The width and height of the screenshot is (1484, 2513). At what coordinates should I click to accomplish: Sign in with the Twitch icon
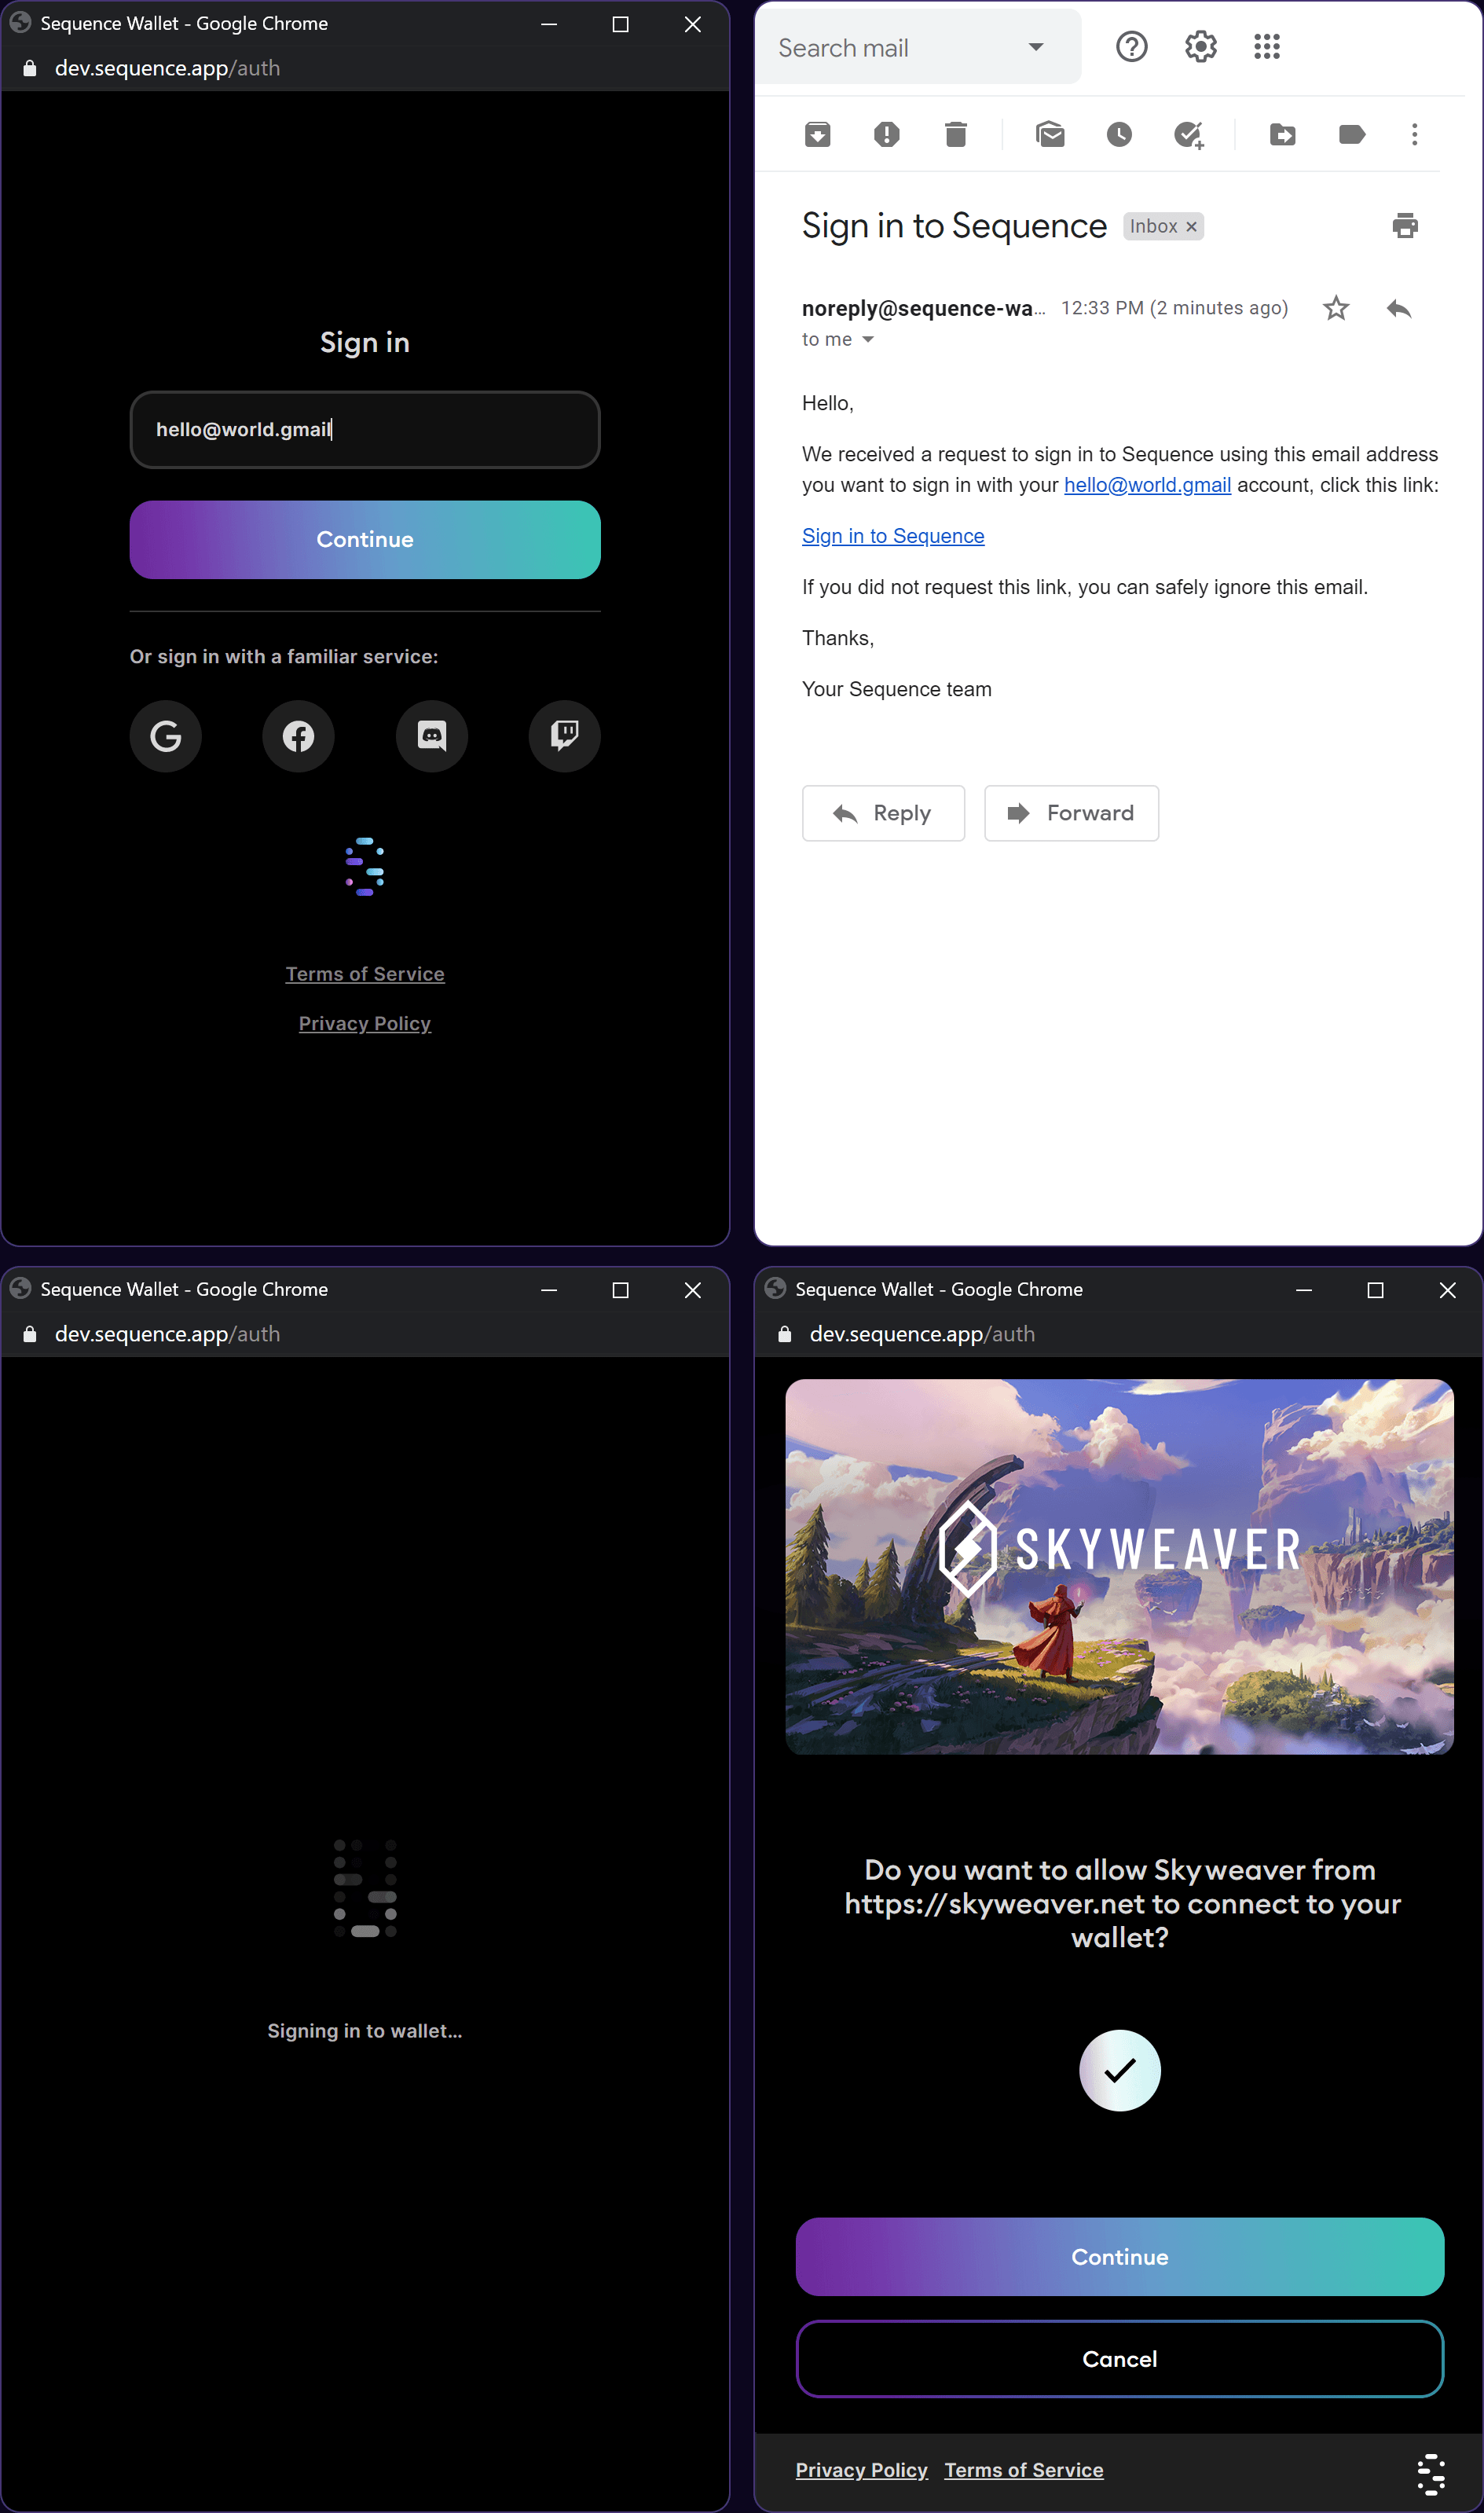point(565,736)
